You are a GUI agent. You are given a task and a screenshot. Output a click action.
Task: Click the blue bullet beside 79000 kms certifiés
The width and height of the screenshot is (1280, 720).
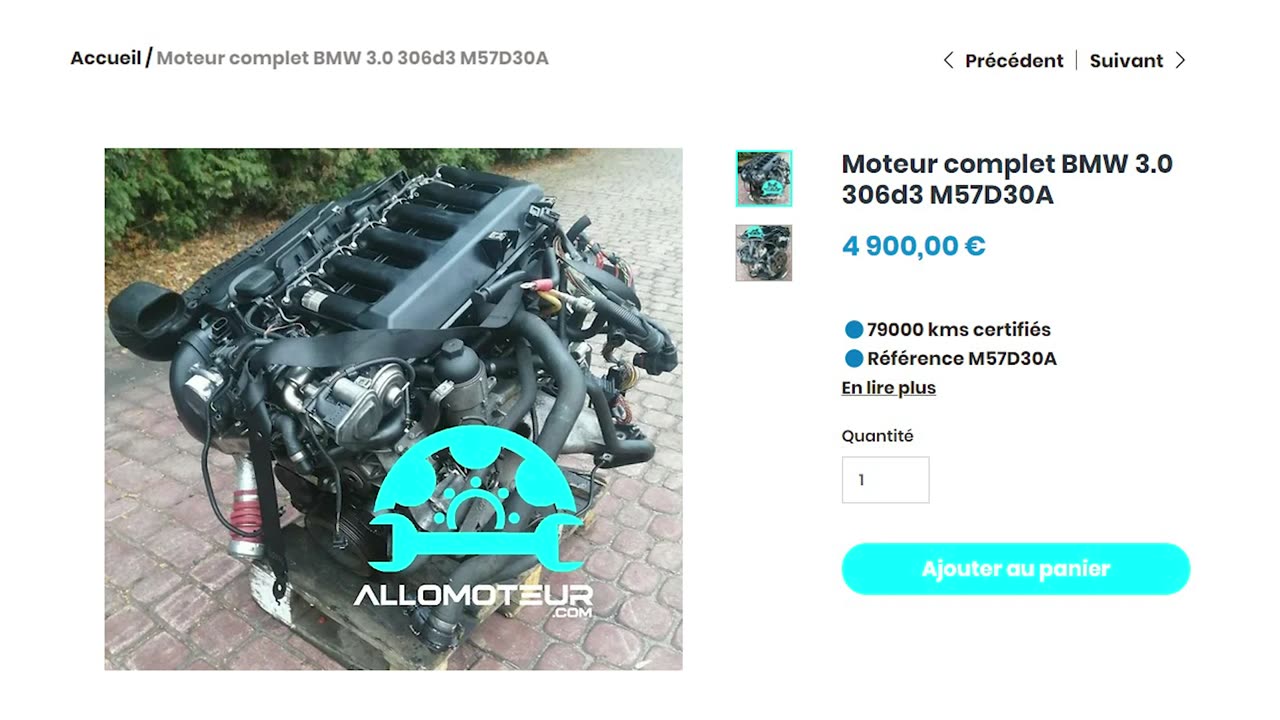[x=853, y=329]
